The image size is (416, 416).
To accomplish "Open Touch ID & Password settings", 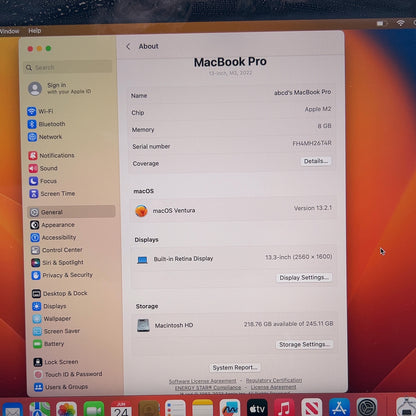I will pyautogui.click(x=68, y=374).
